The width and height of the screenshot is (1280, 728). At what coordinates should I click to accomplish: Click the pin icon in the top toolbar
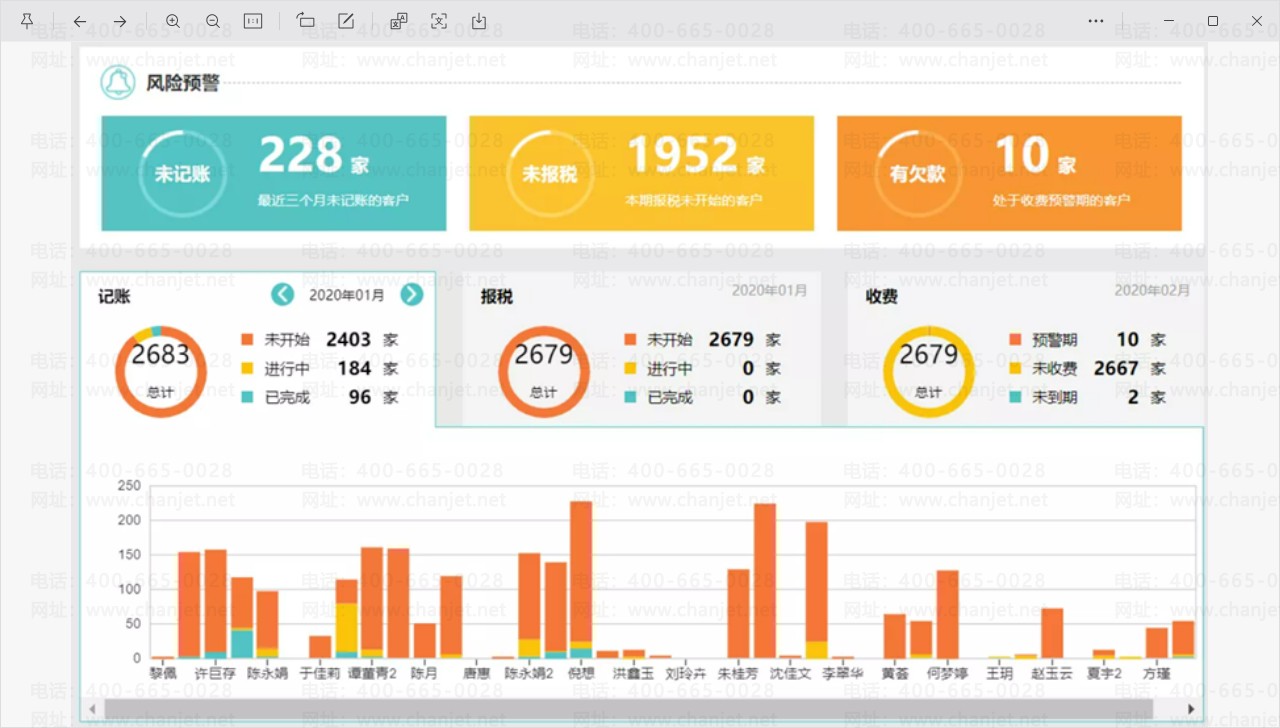[27, 21]
